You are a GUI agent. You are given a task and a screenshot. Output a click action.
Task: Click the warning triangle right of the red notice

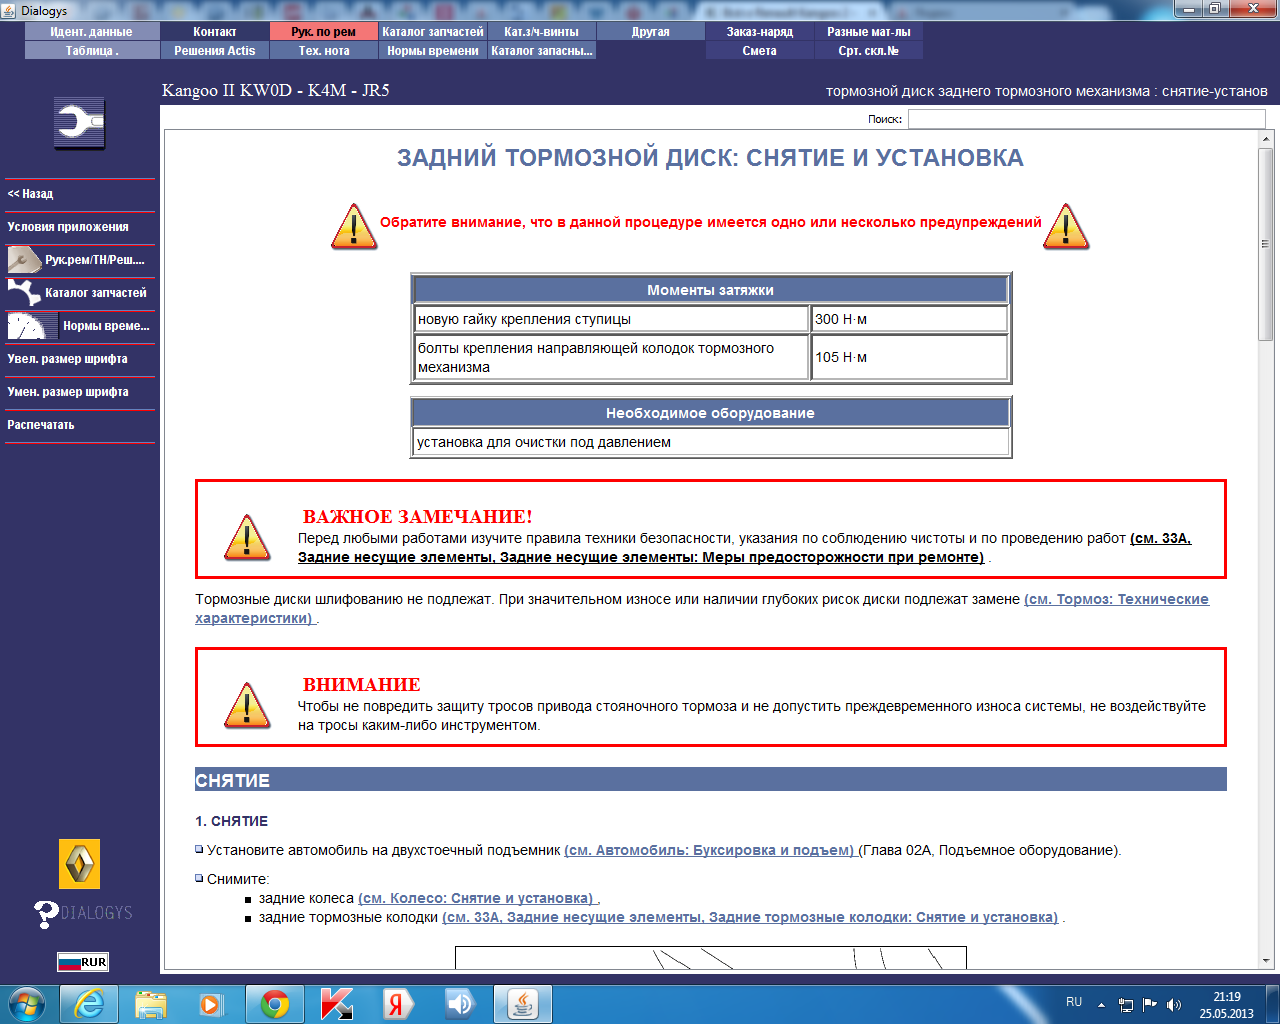[1066, 226]
